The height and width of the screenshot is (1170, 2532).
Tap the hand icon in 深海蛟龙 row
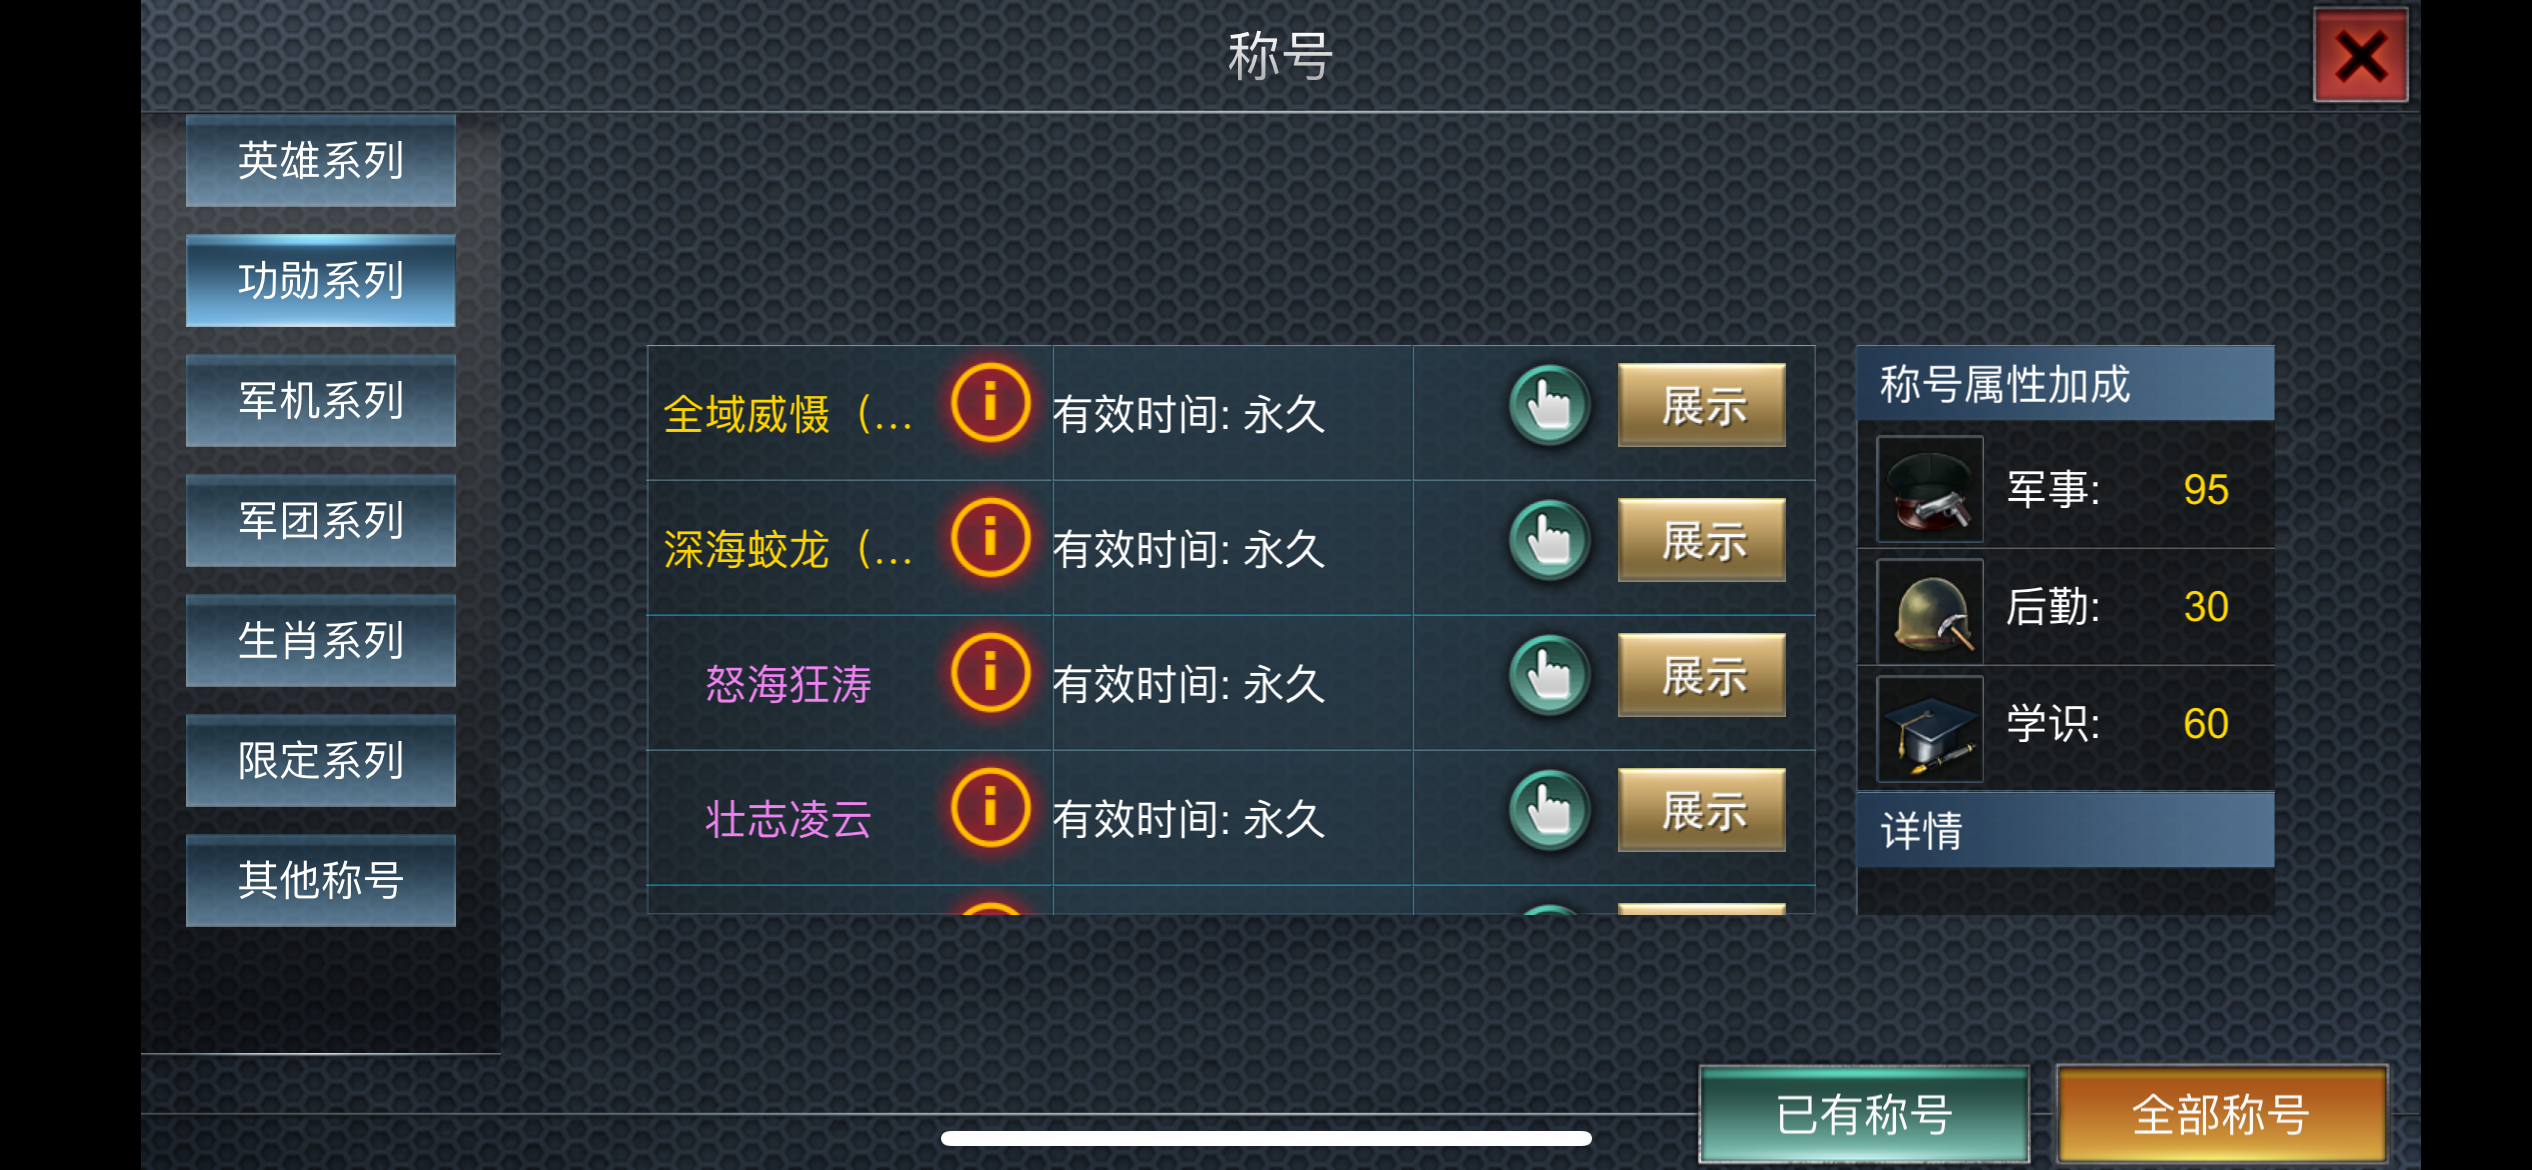[x=1549, y=540]
